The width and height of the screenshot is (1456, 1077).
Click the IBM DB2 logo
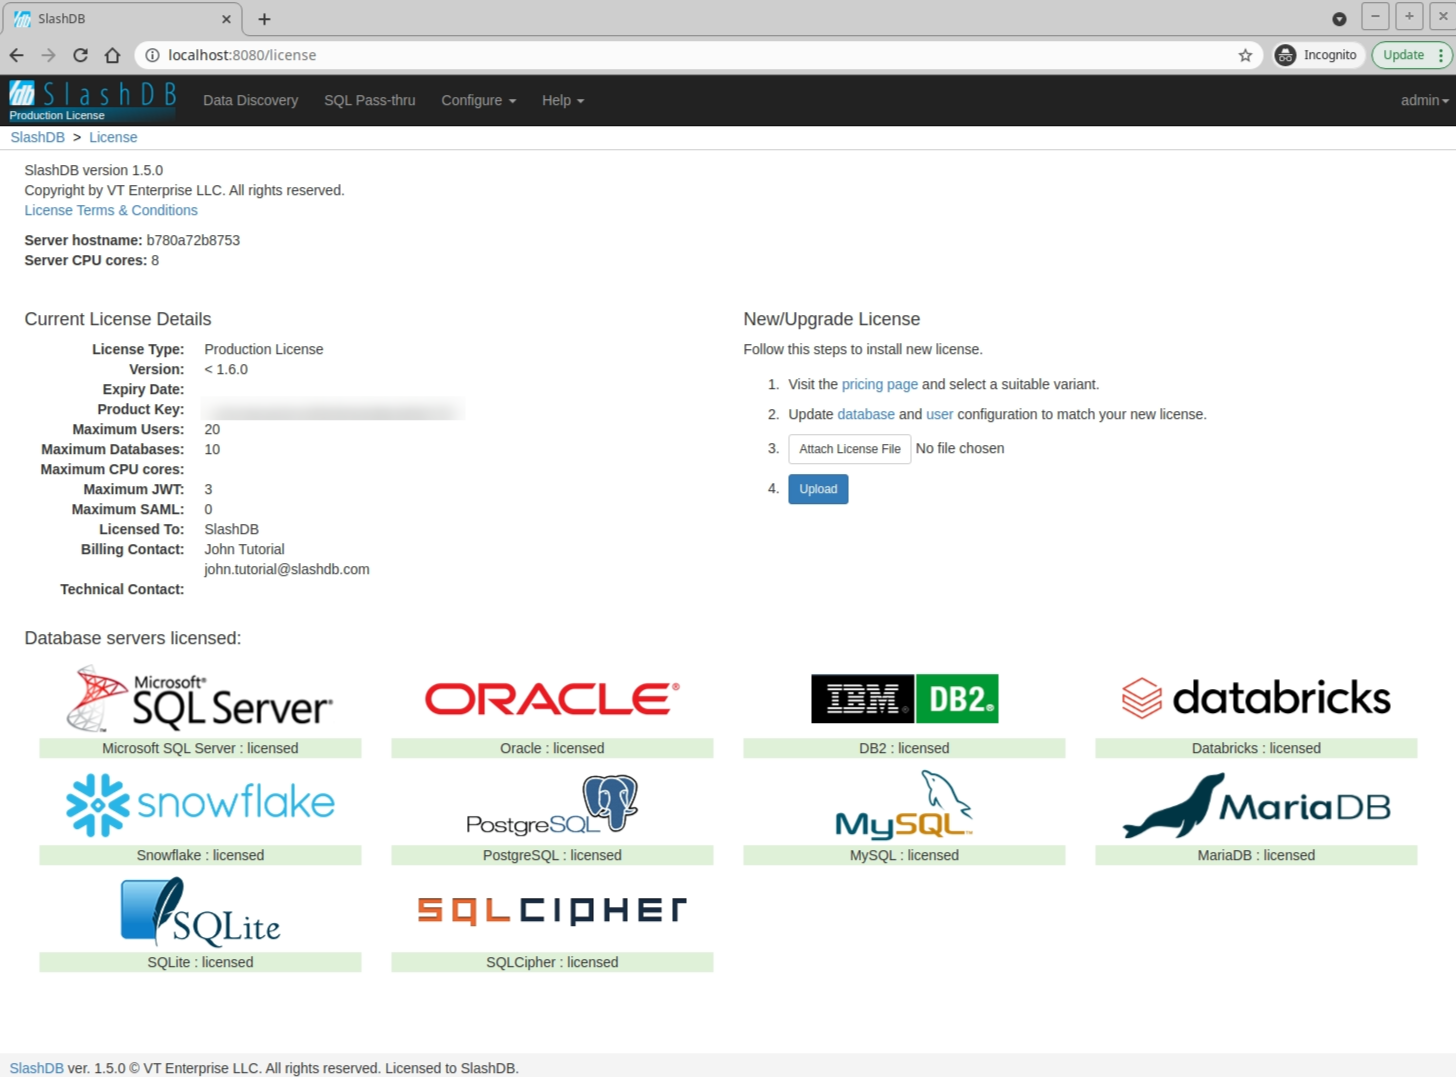pyautogui.click(x=904, y=699)
